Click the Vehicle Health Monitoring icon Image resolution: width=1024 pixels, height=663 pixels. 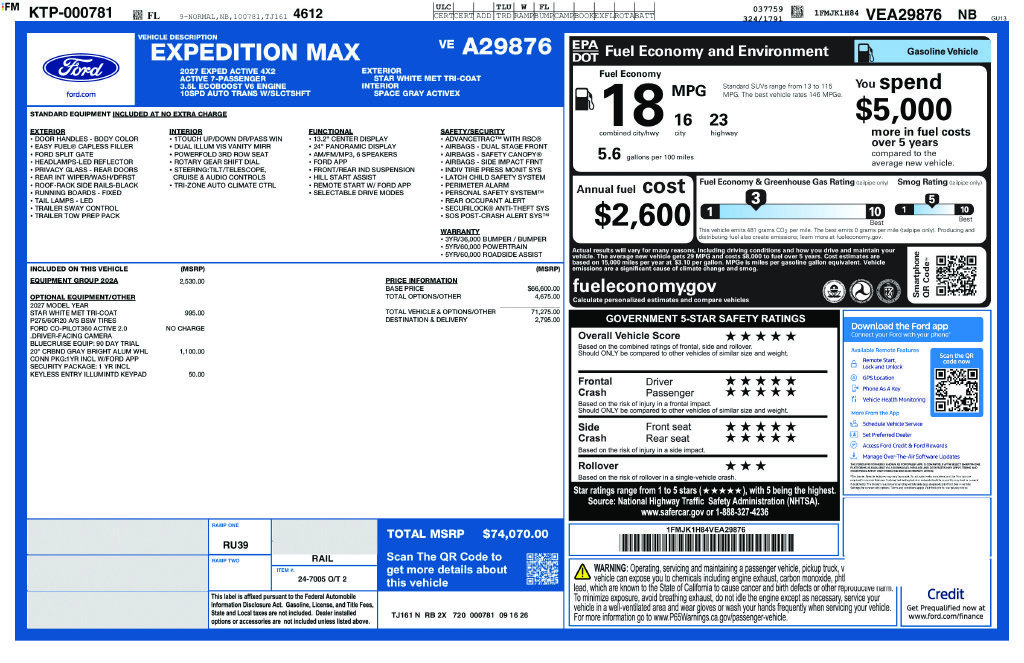[x=854, y=399]
